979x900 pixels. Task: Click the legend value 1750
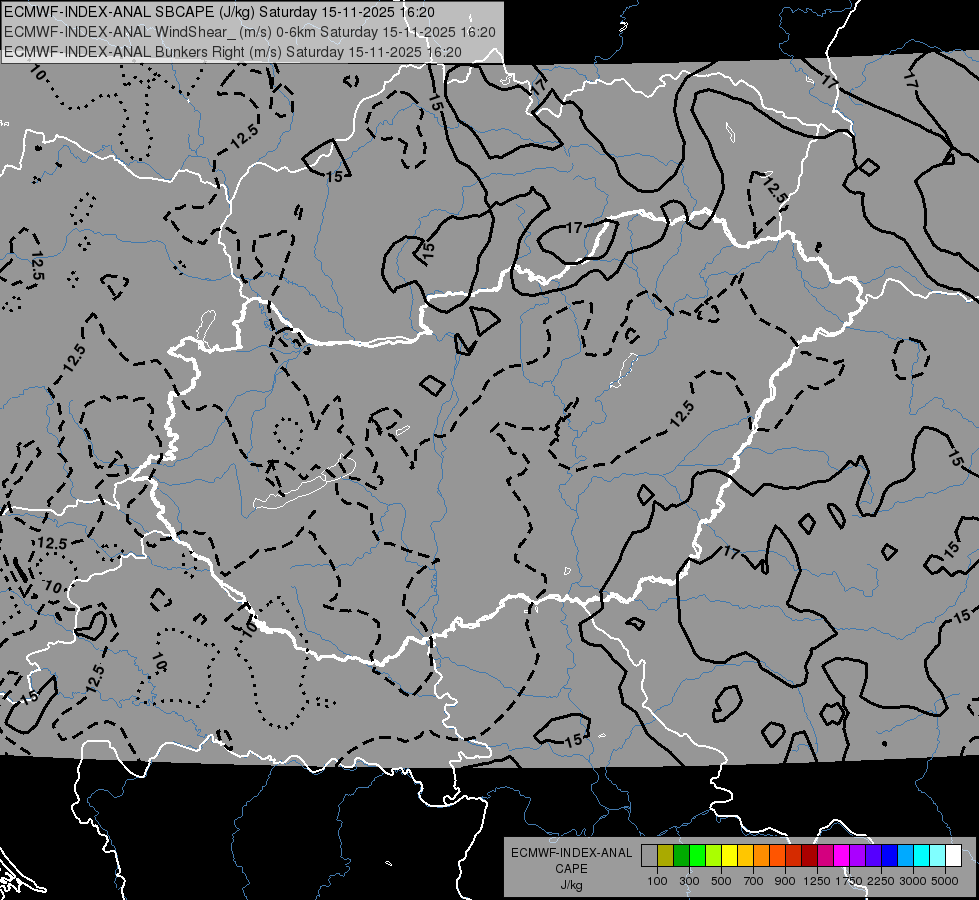[x=849, y=881]
